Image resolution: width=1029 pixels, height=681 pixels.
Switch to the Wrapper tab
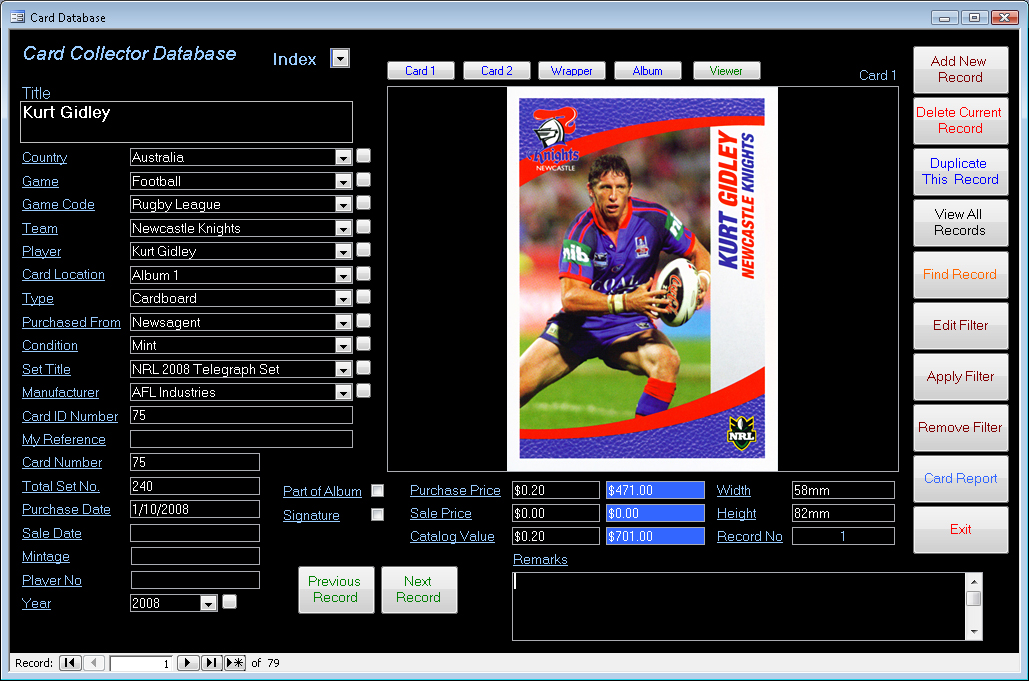(x=571, y=70)
